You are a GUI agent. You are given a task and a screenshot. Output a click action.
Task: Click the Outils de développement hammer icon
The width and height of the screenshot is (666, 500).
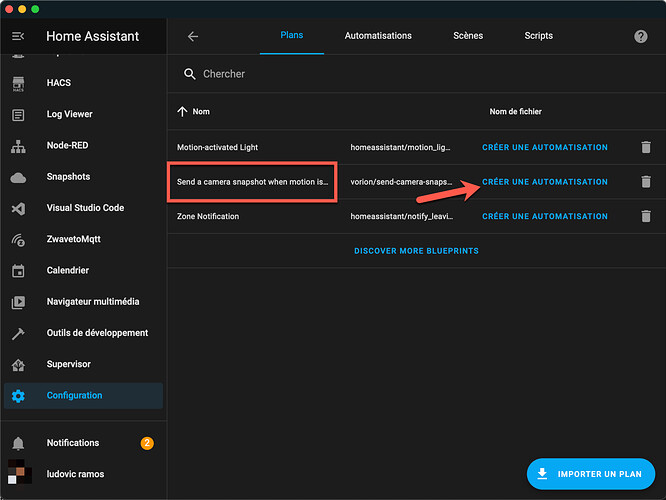click(18, 333)
